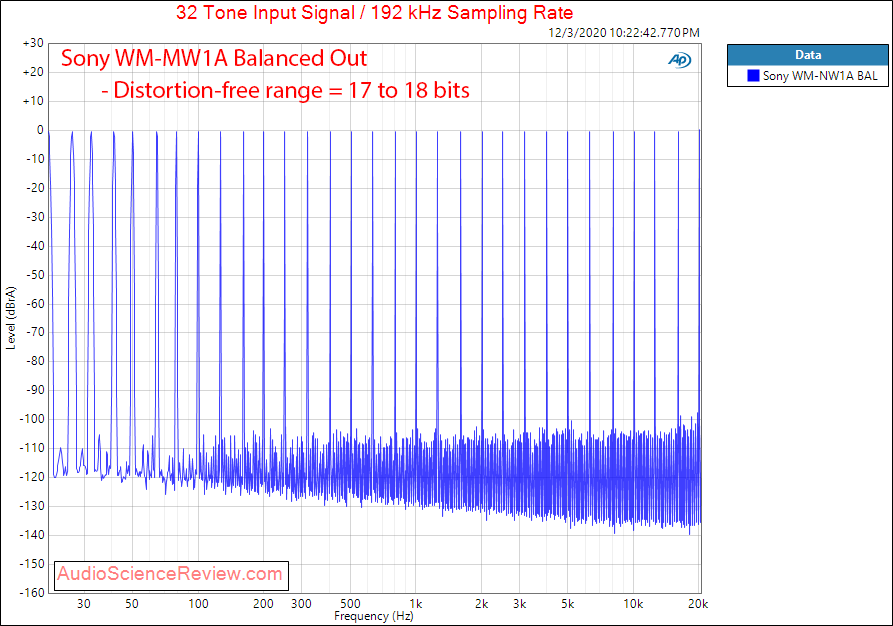Click the 'Level (dBrA)' axis label
The width and height of the screenshot is (893, 626).
[11, 318]
